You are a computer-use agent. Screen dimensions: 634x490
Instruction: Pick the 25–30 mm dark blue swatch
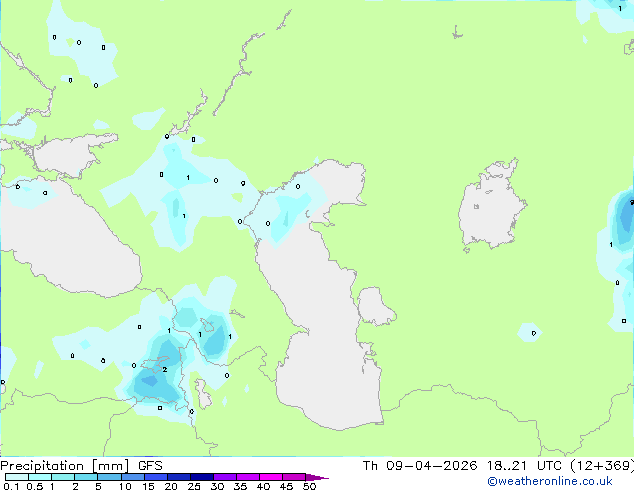click(202, 477)
